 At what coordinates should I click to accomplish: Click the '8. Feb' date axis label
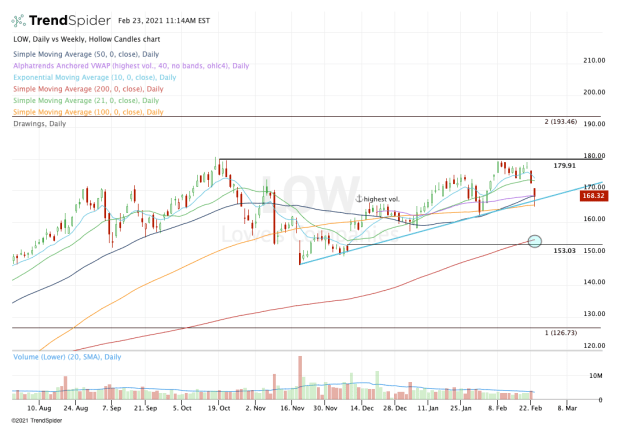(497, 408)
